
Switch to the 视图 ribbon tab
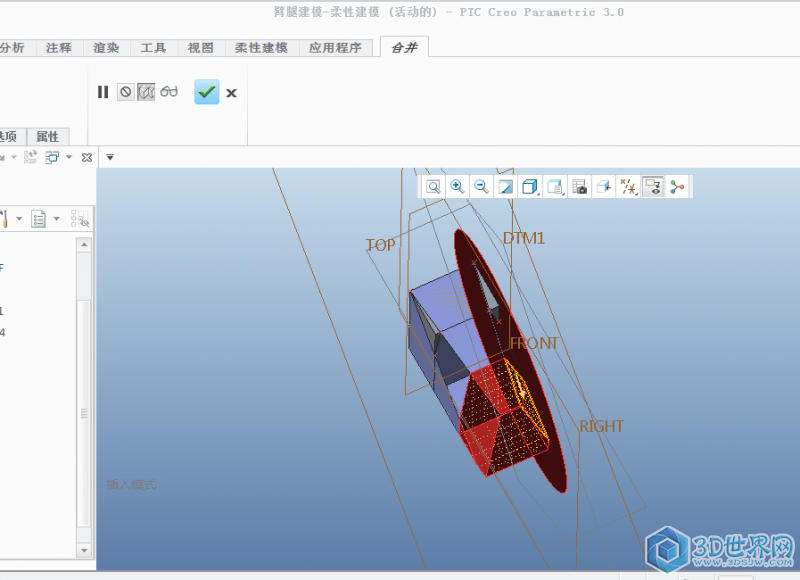click(201, 48)
